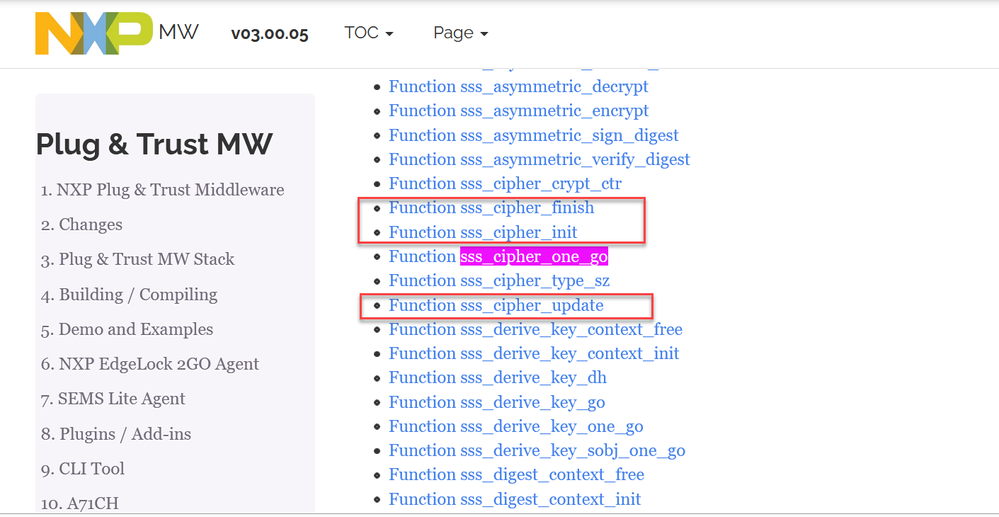
Task: Open the TOC dropdown menu
Action: (368, 33)
